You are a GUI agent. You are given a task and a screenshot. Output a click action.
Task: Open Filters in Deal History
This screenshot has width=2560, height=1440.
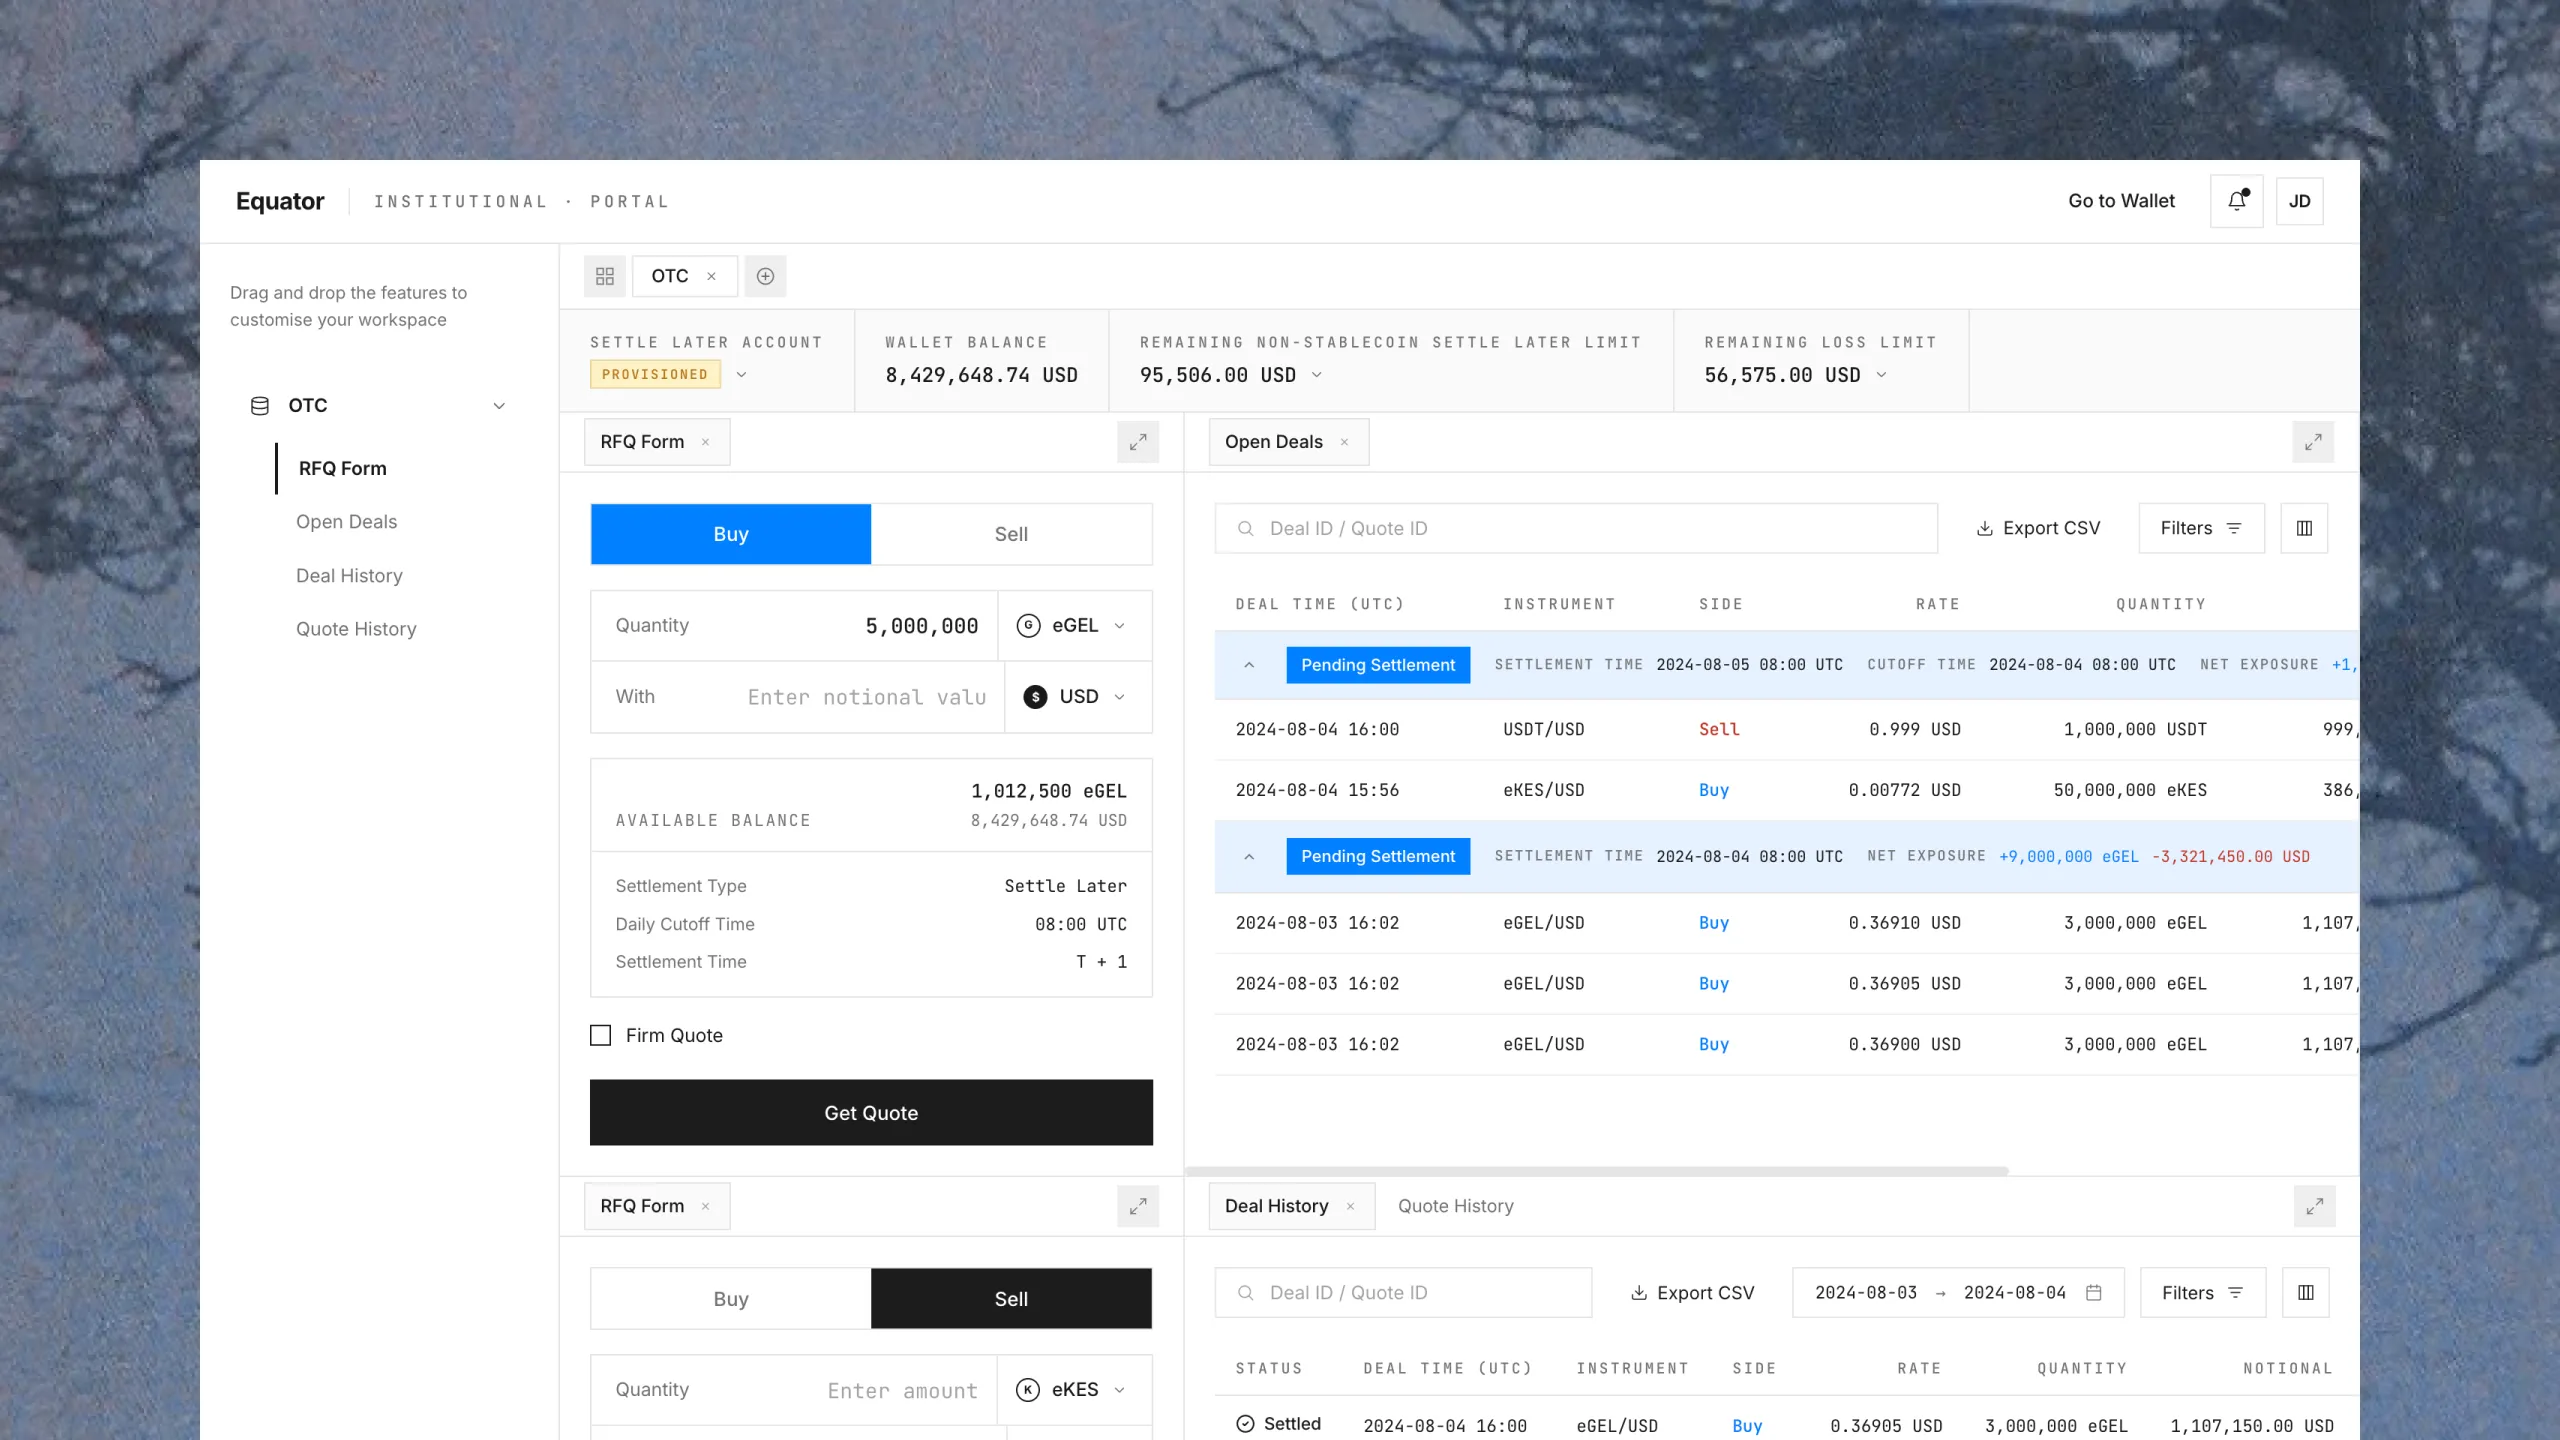click(x=2203, y=1293)
